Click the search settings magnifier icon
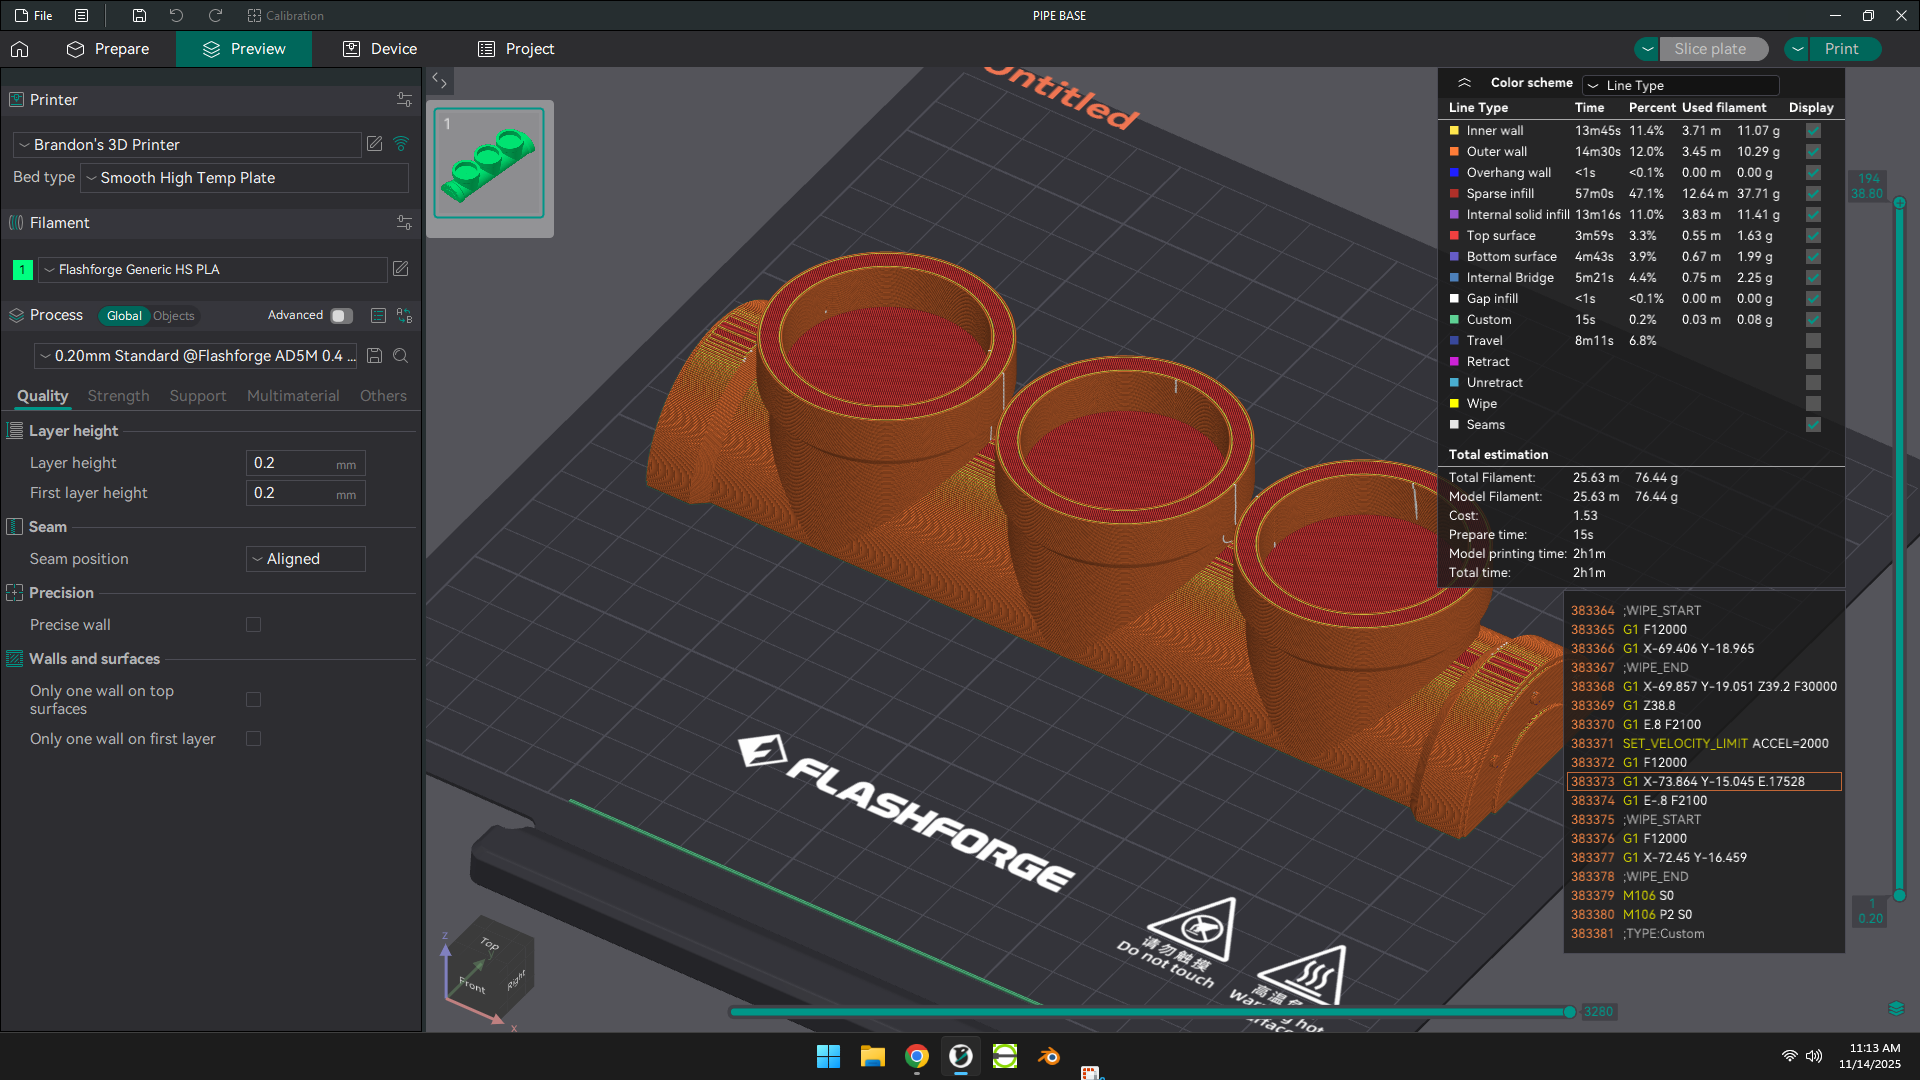The width and height of the screenshot is (1920, 1080). point(400,355)
